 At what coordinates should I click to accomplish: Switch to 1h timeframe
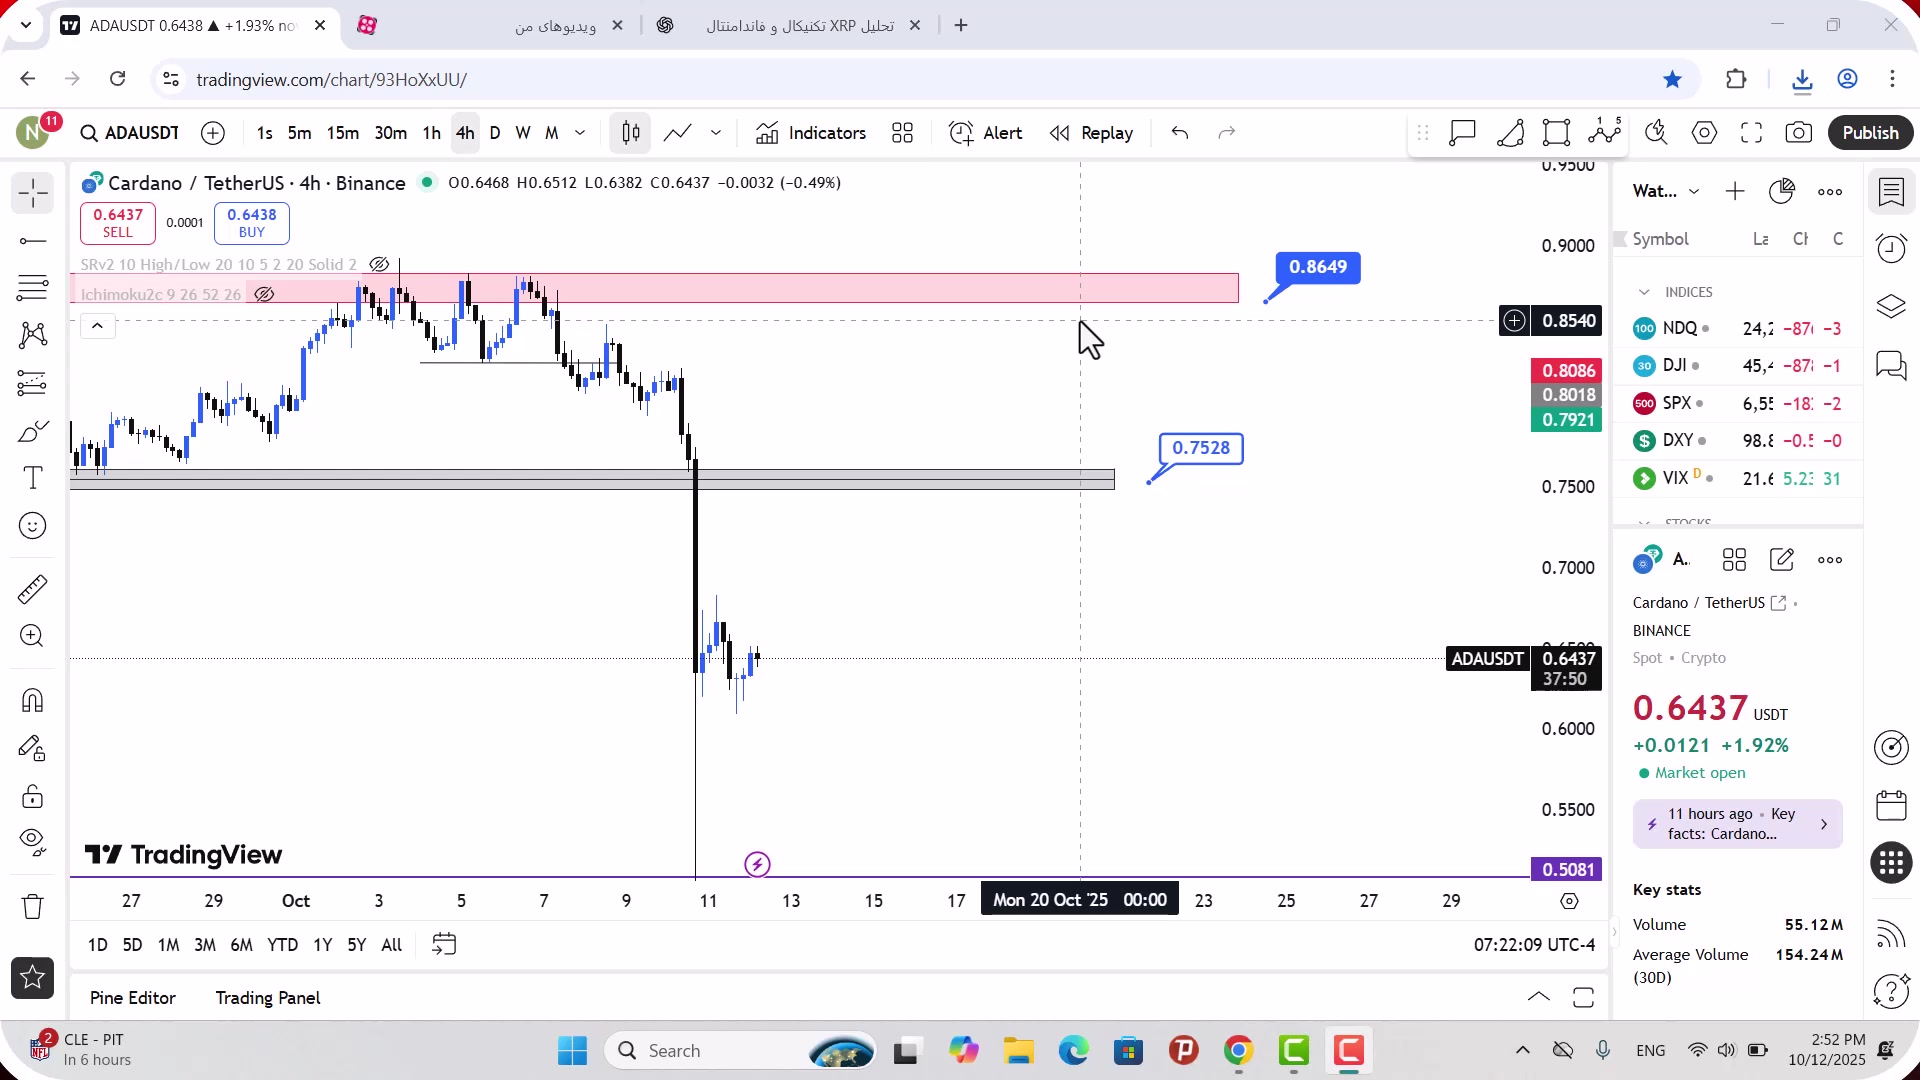point(431,133)
